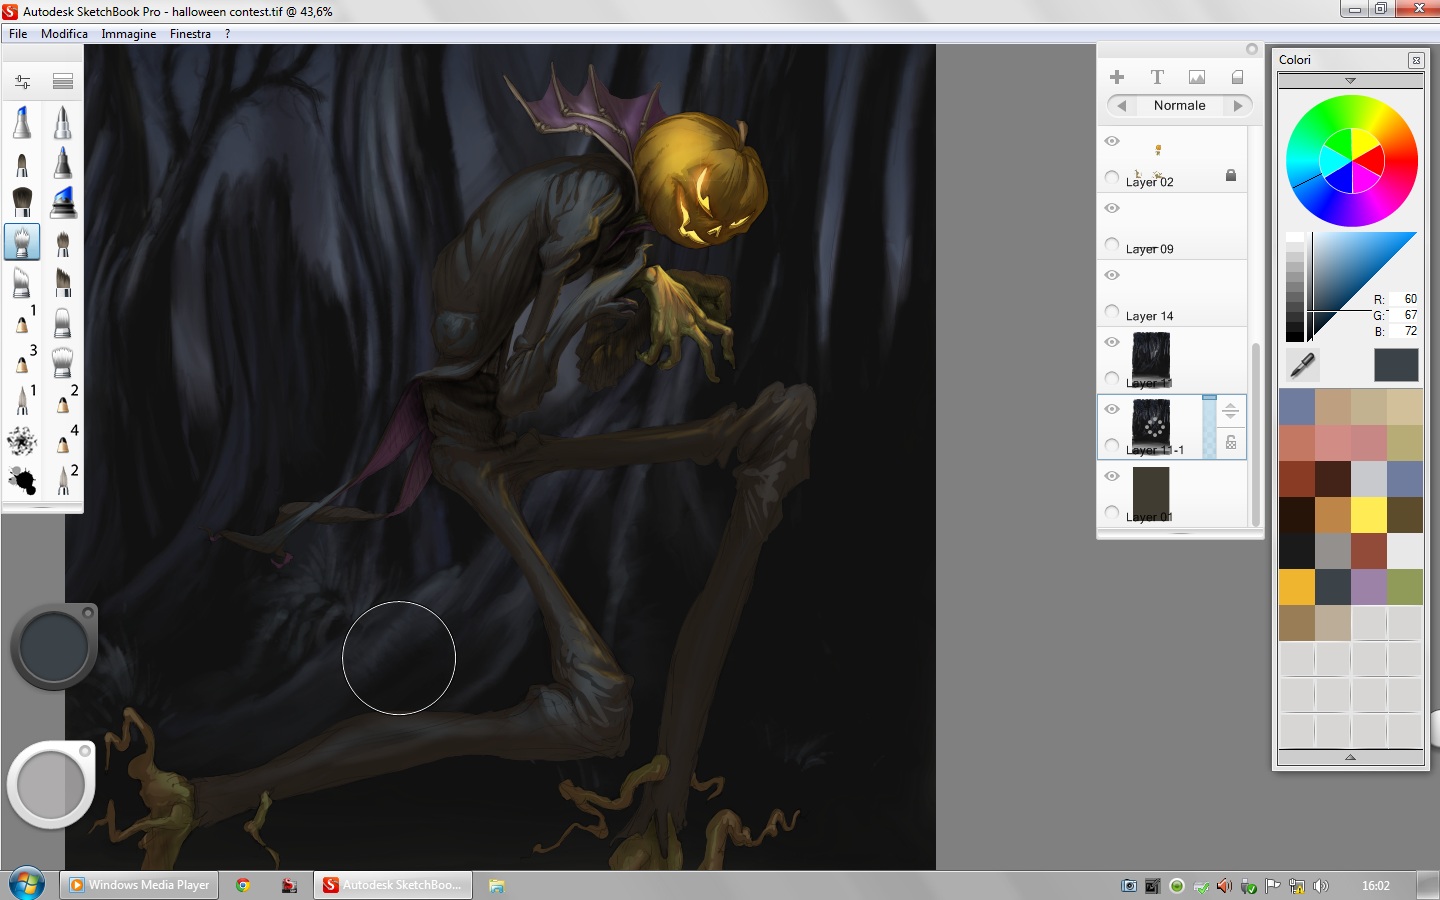Open Windows Media Player from taskbar

coord(139,885)
